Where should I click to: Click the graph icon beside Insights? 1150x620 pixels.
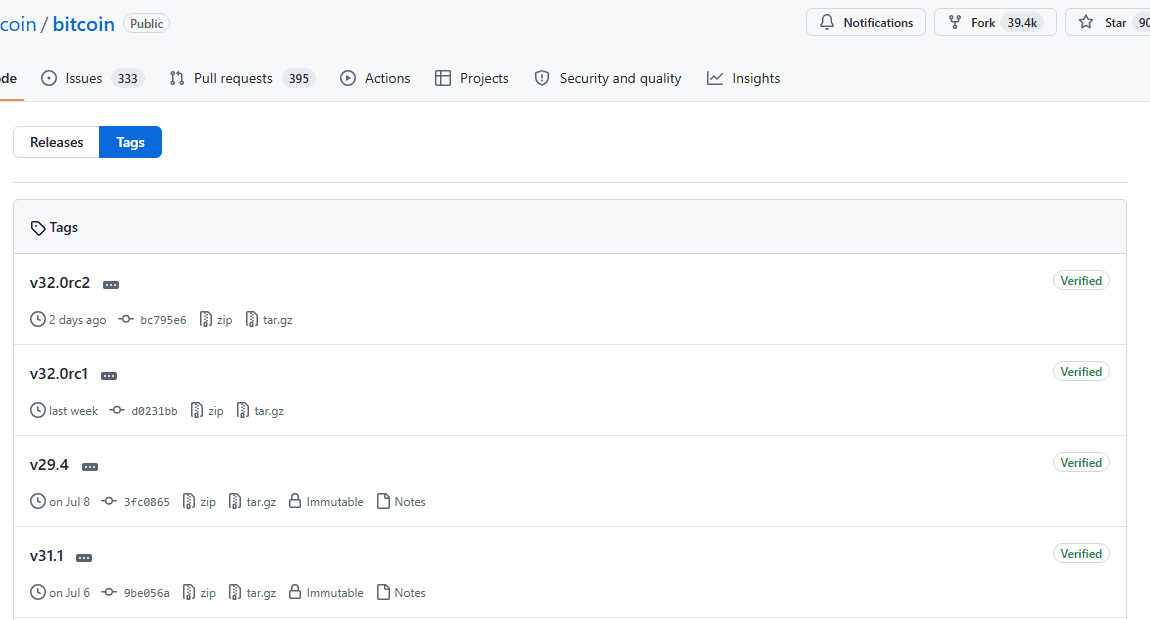click(x=715, y=78)
